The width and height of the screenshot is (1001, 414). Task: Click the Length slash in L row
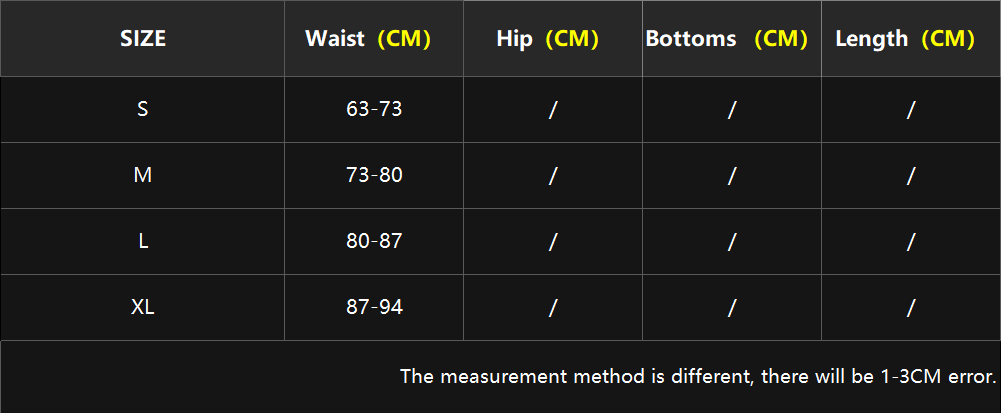coord(911,242)
